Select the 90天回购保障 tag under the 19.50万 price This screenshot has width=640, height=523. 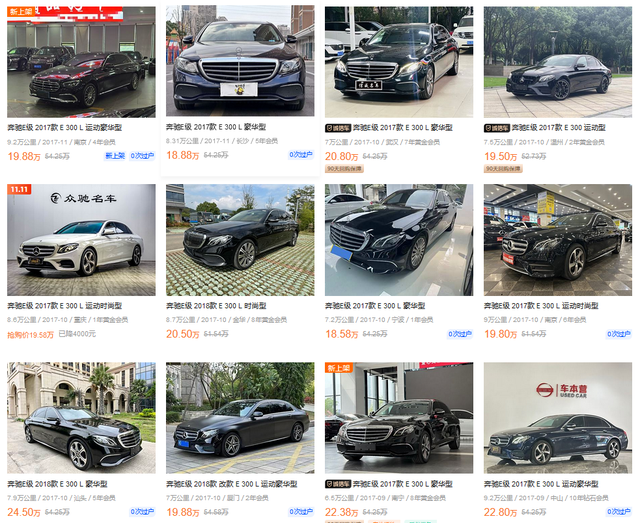[x=503, y=169]
